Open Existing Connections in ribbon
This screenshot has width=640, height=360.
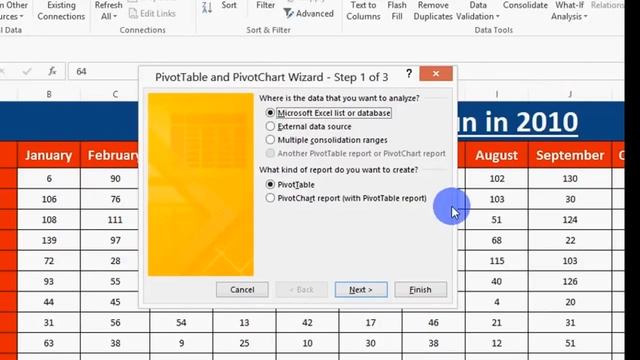tap(61, 11)
